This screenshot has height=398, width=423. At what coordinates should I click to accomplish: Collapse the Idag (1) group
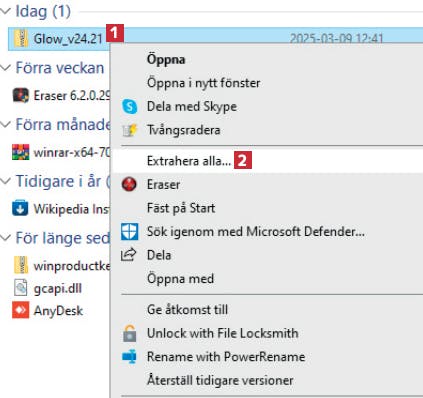pos(6,11)
